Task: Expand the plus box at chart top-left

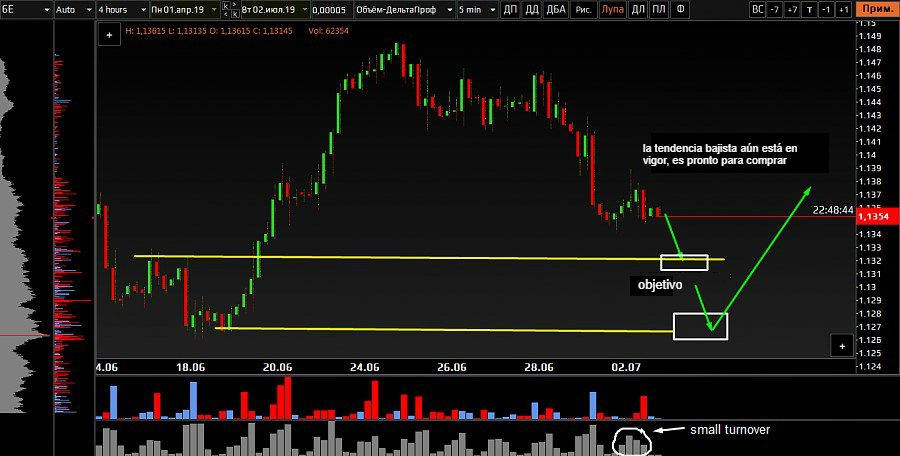Action: coord(107,33)
